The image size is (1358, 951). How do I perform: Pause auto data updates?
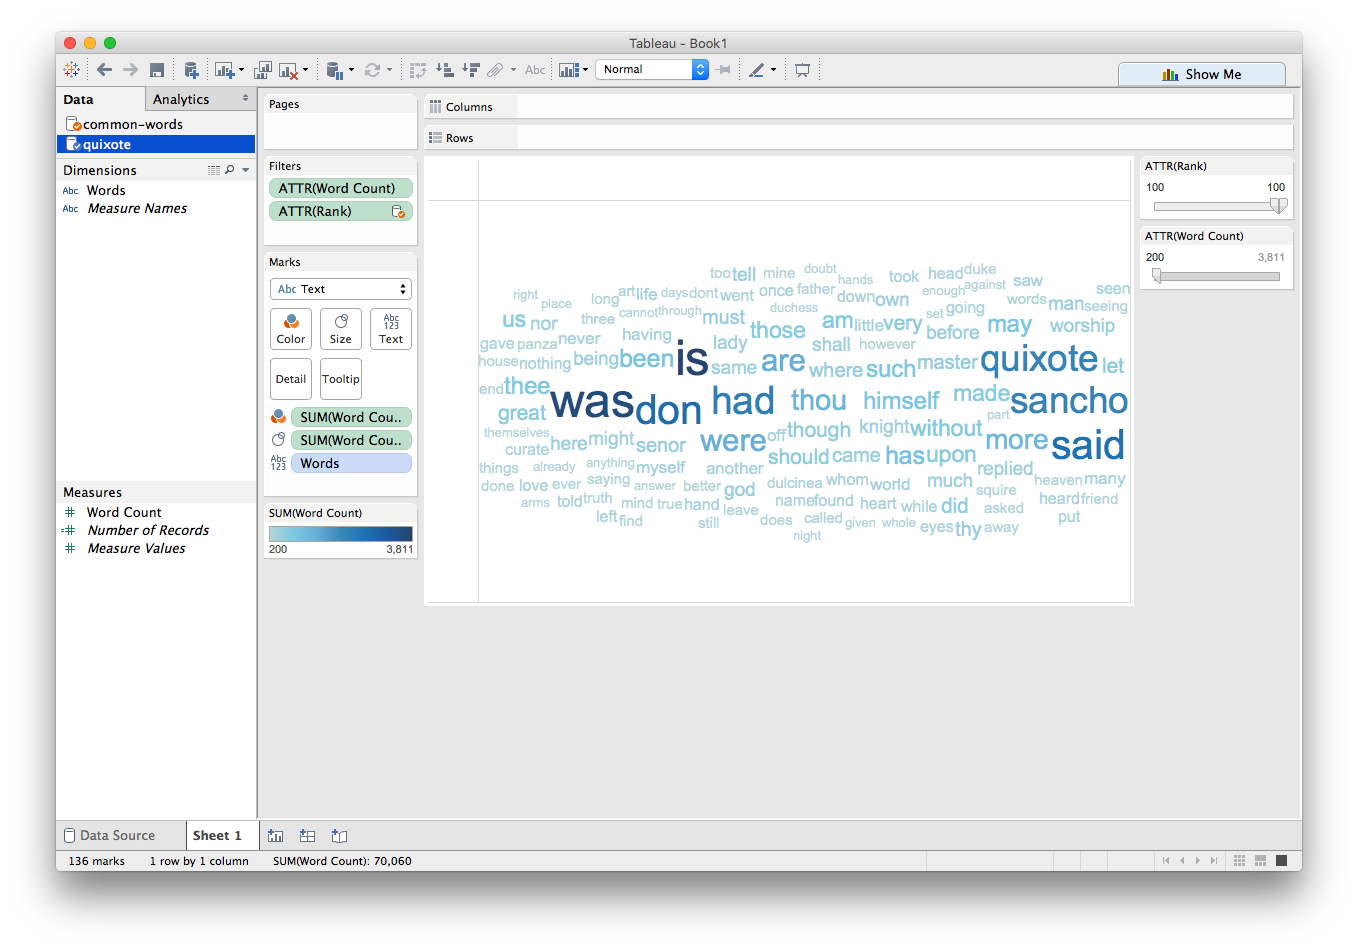point(335,70)
